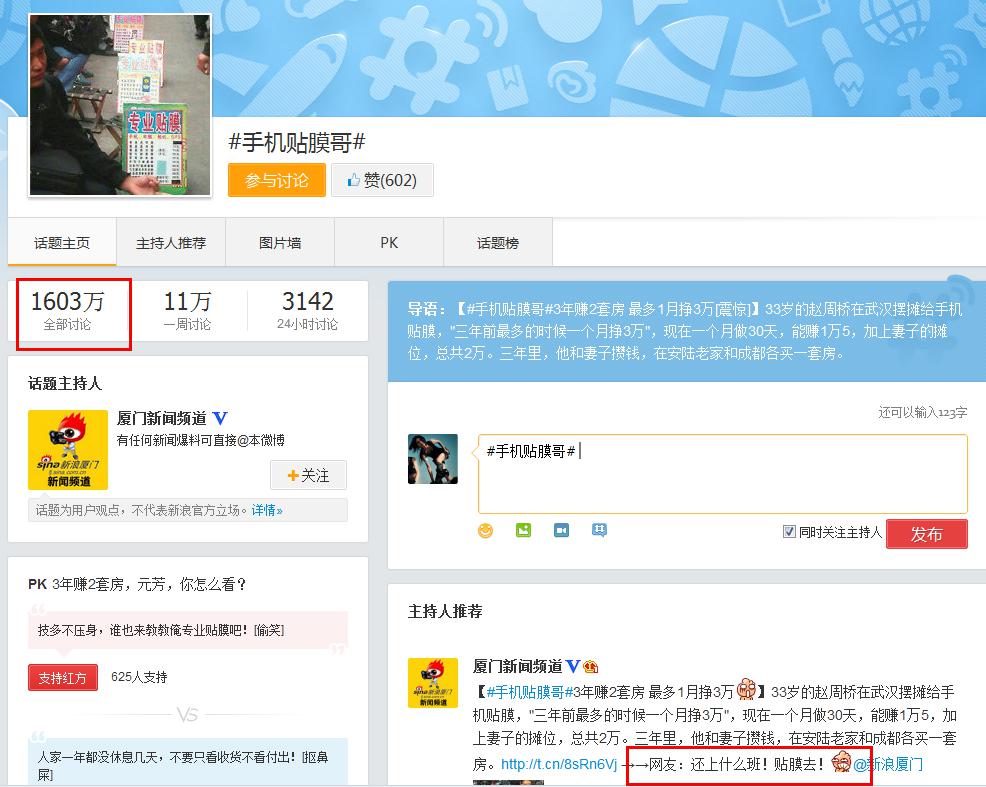
Task: Click inside the post text input box
Action: click(722, 480)
